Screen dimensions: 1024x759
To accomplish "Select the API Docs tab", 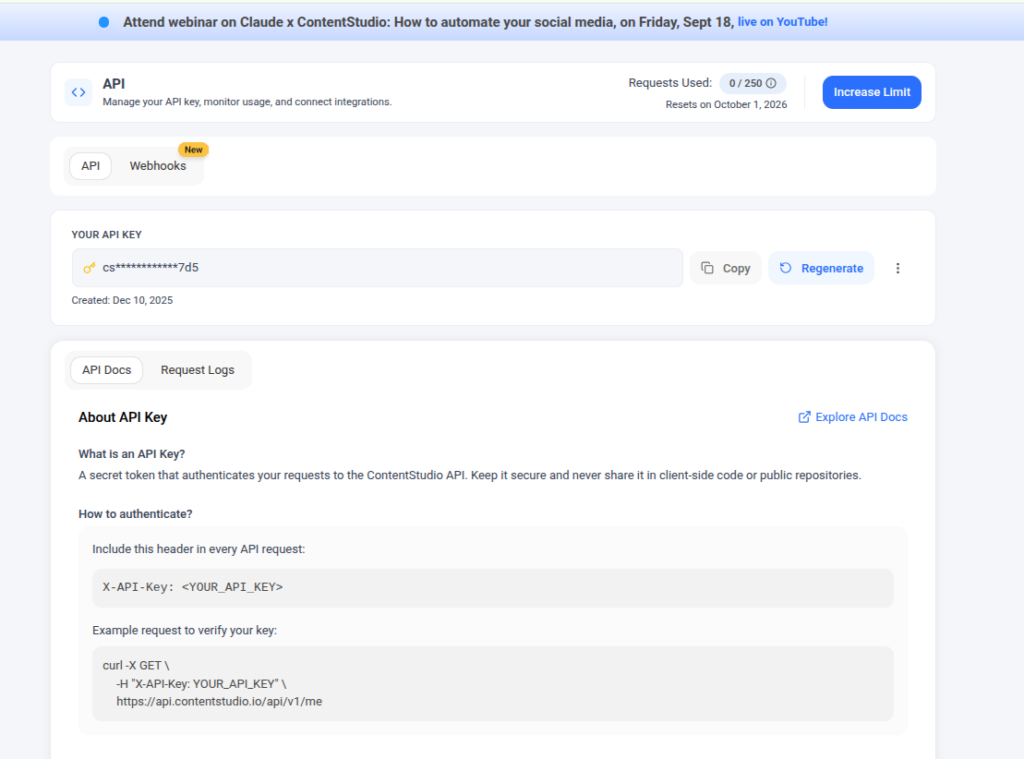I will pos(106,370).
